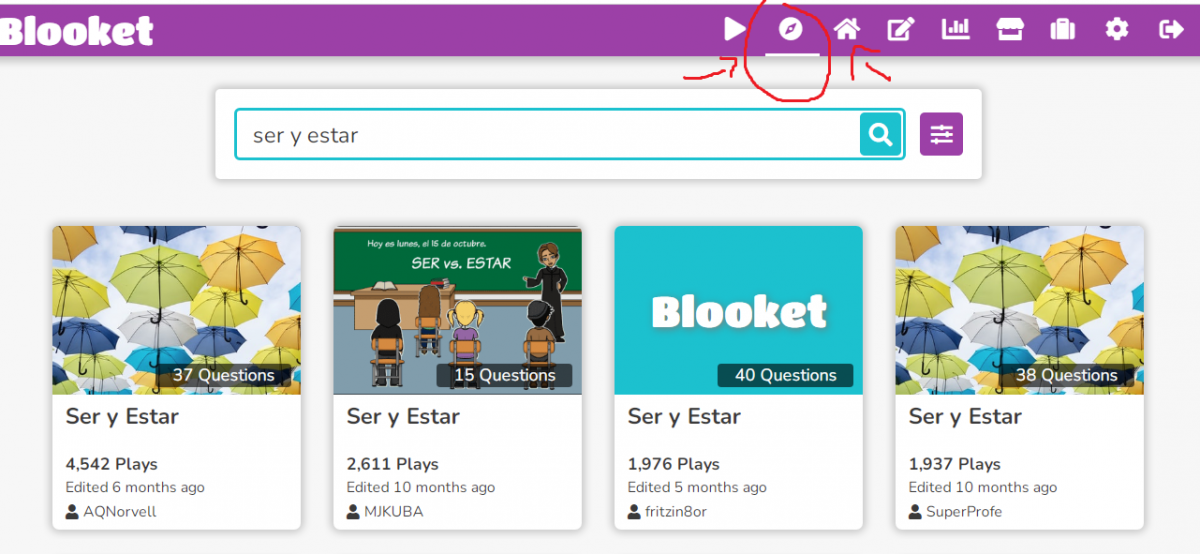
Task: Click the Blooket logo
Action: [x=76, y=30]
